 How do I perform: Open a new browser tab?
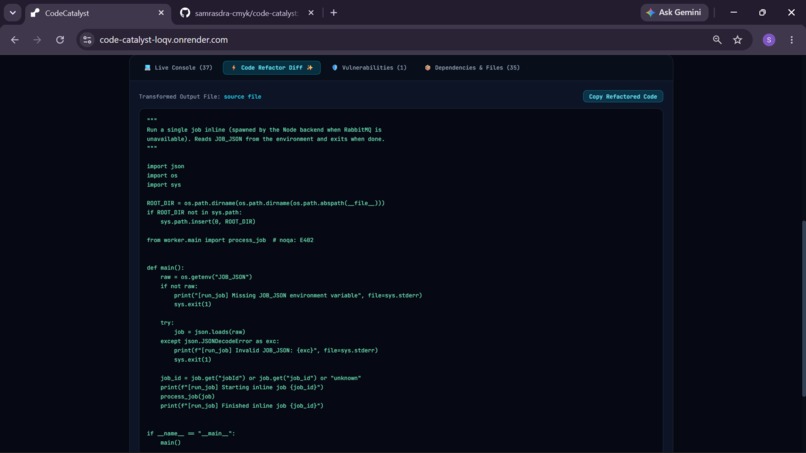334,13
